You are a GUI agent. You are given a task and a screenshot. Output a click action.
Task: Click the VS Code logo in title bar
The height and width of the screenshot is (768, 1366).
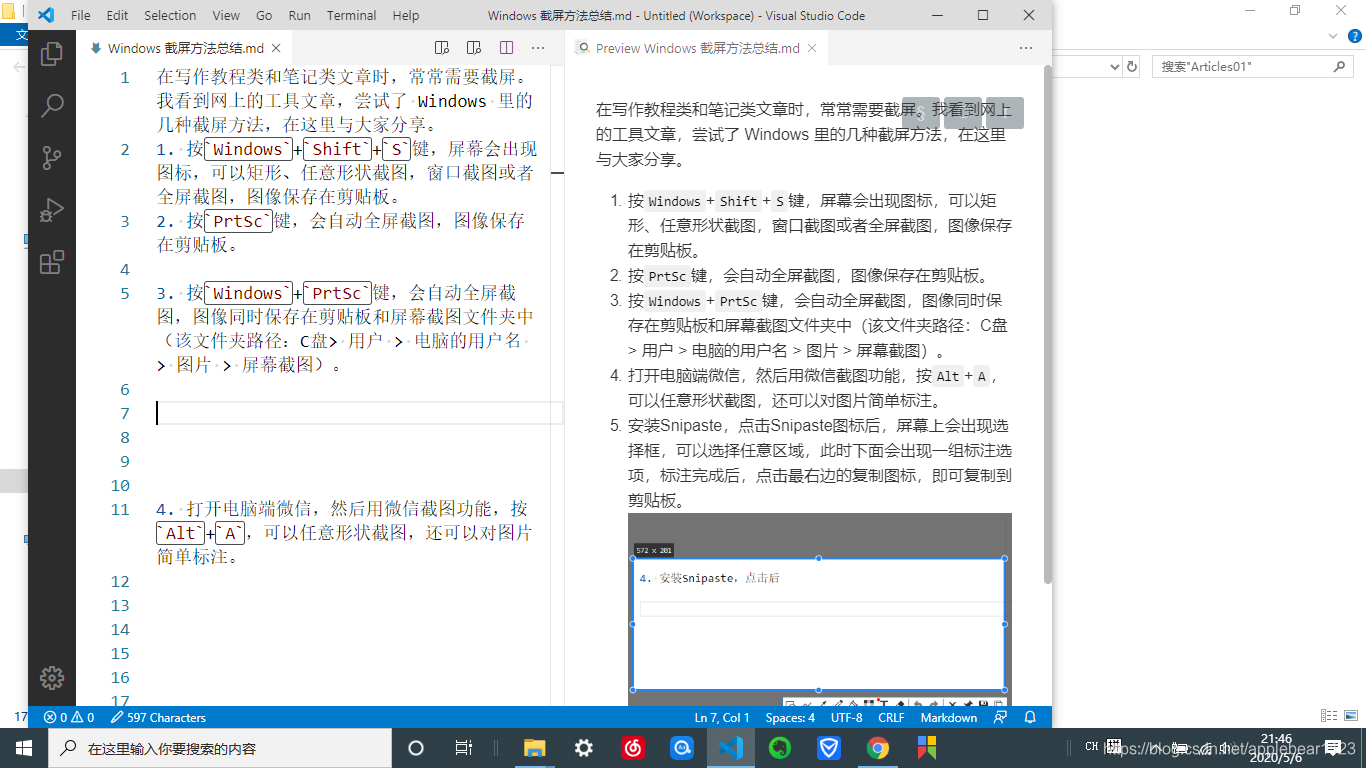click(x=45, y=15)
